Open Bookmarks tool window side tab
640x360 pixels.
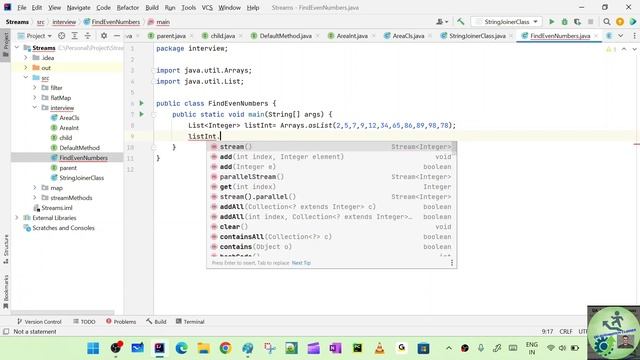(6, 291)
